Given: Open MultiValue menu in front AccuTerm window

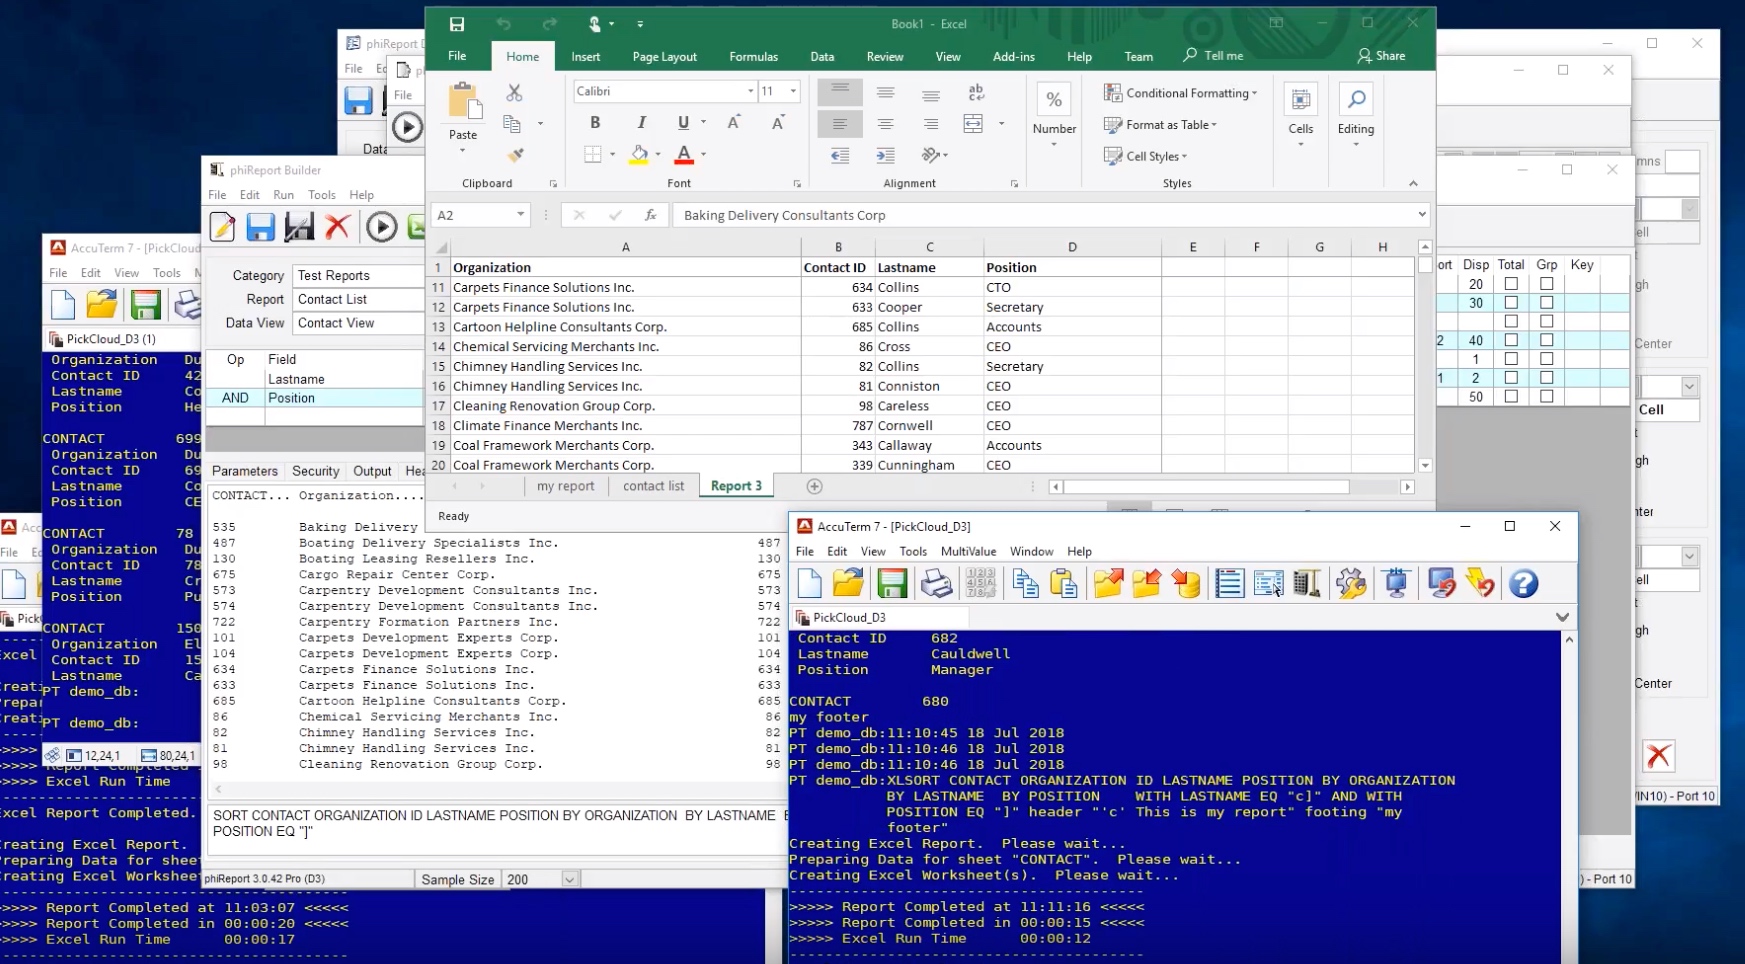Looking at the screenshot, I should pos(968,551).
